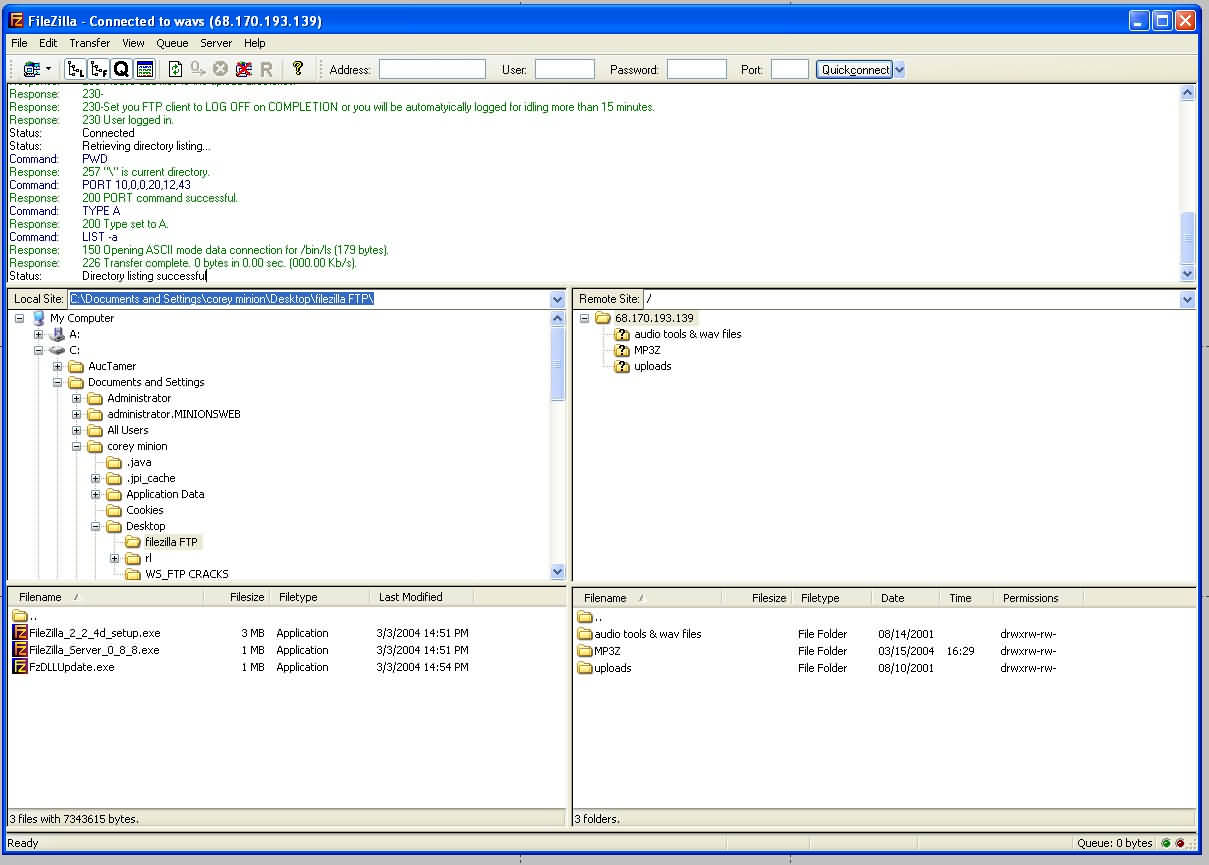Click the User input field
This screenshot has width=1209, height=865.
(x=565, y=69)
